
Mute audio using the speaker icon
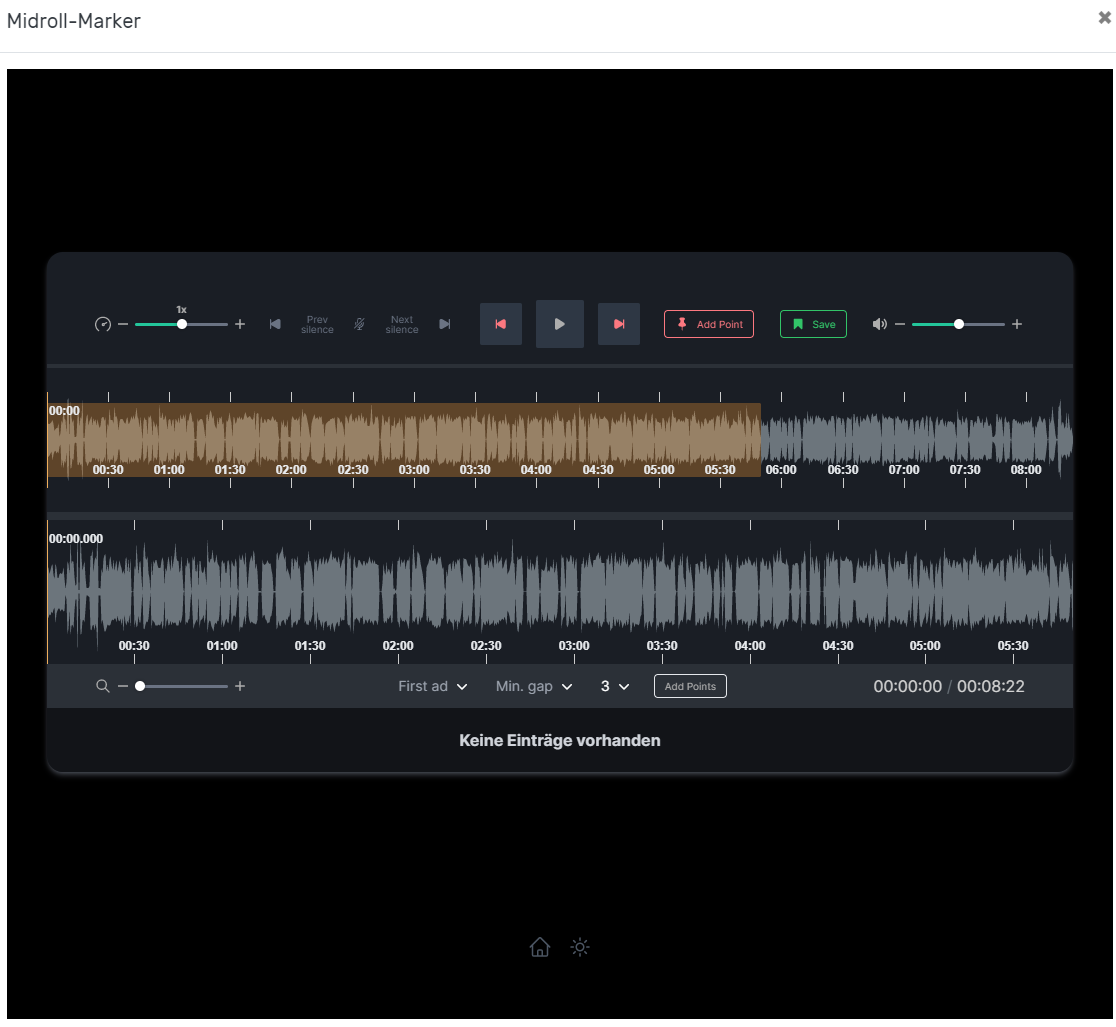(x=879, y=324)
